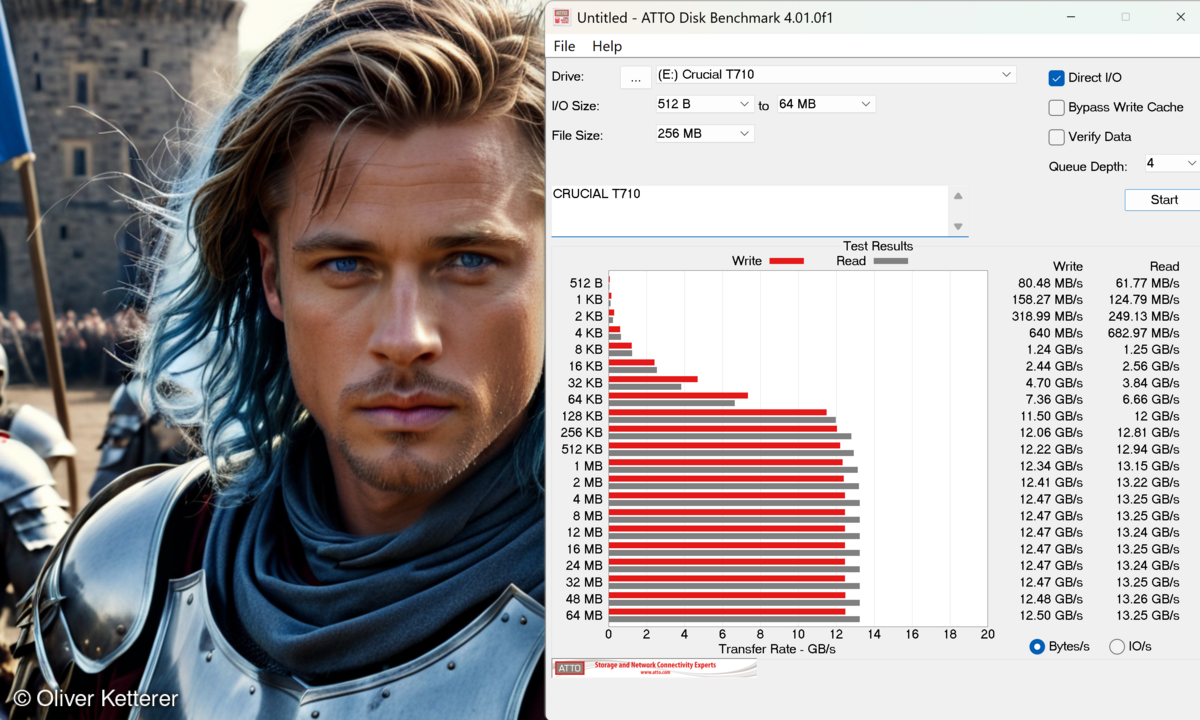This screenshot has width=1200, height=720.
Task: Click the description box scroll-up arrow
Action: click(x=958, y=196)
